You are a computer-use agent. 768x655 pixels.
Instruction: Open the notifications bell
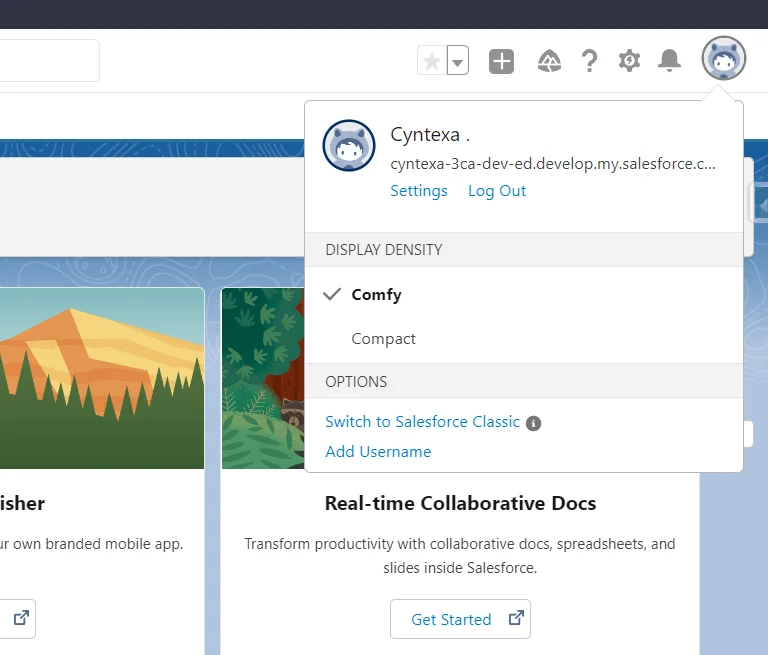669,61
